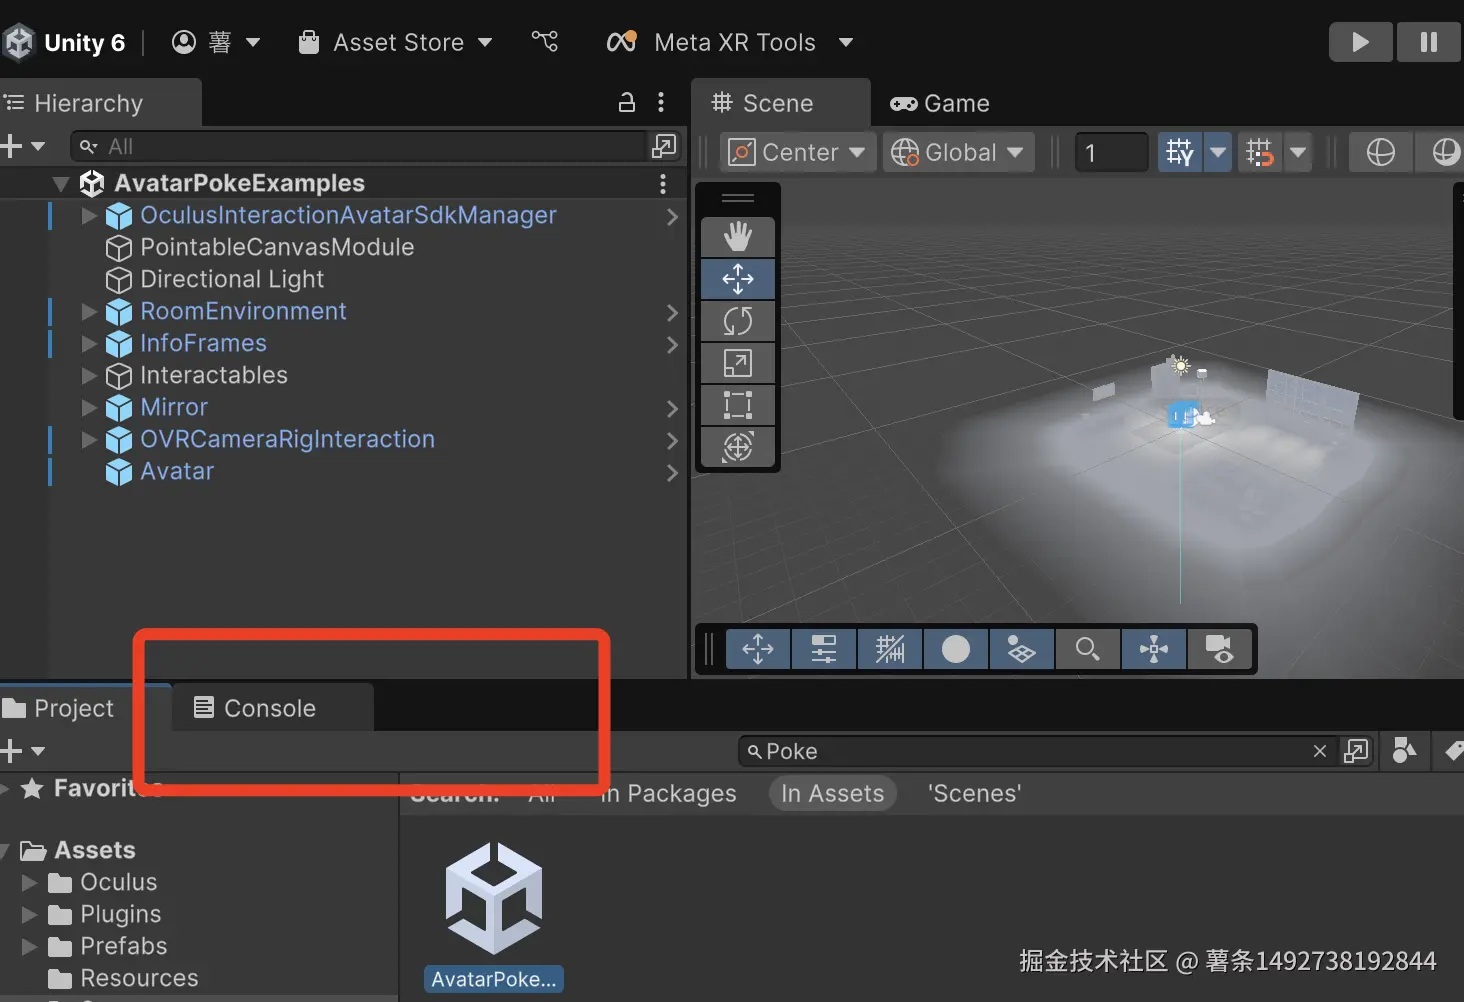
Task: Click the overlay Move tool icon
Action: click(757, 649)
